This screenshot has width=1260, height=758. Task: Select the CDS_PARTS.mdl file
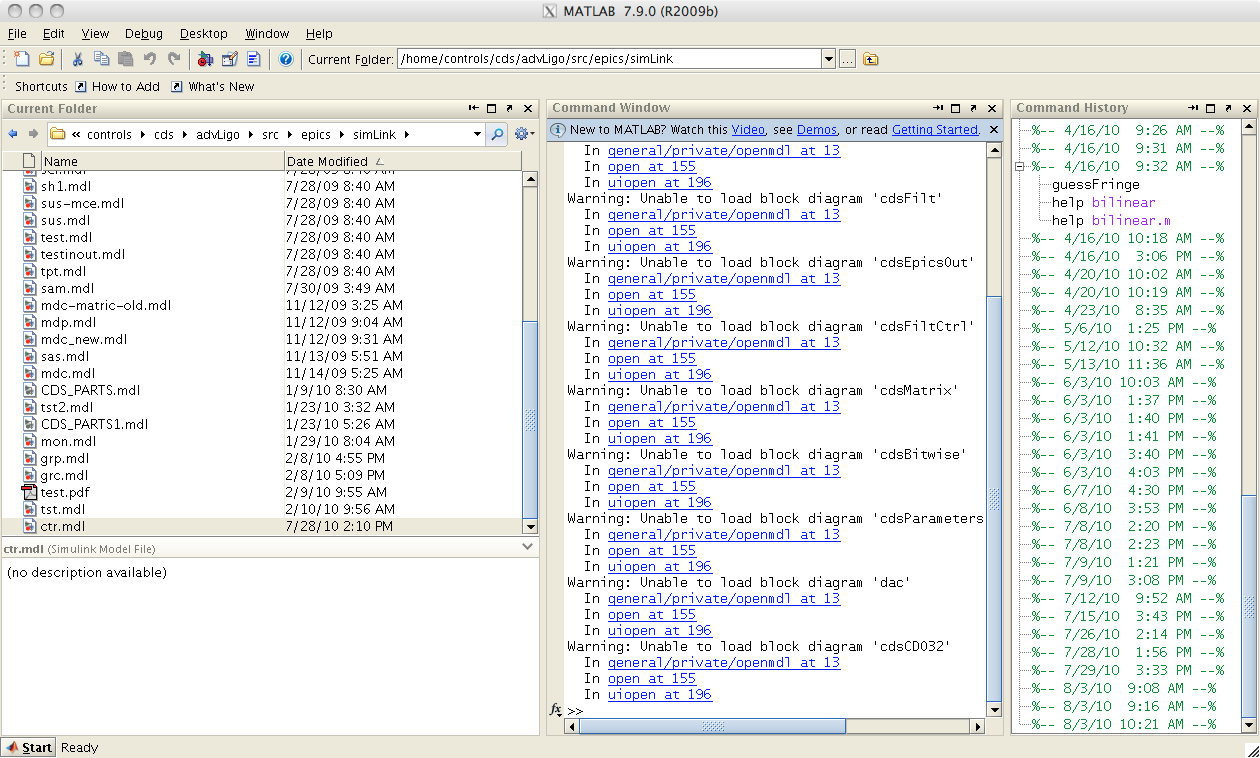pyautogui.click(x=90, y=390)
